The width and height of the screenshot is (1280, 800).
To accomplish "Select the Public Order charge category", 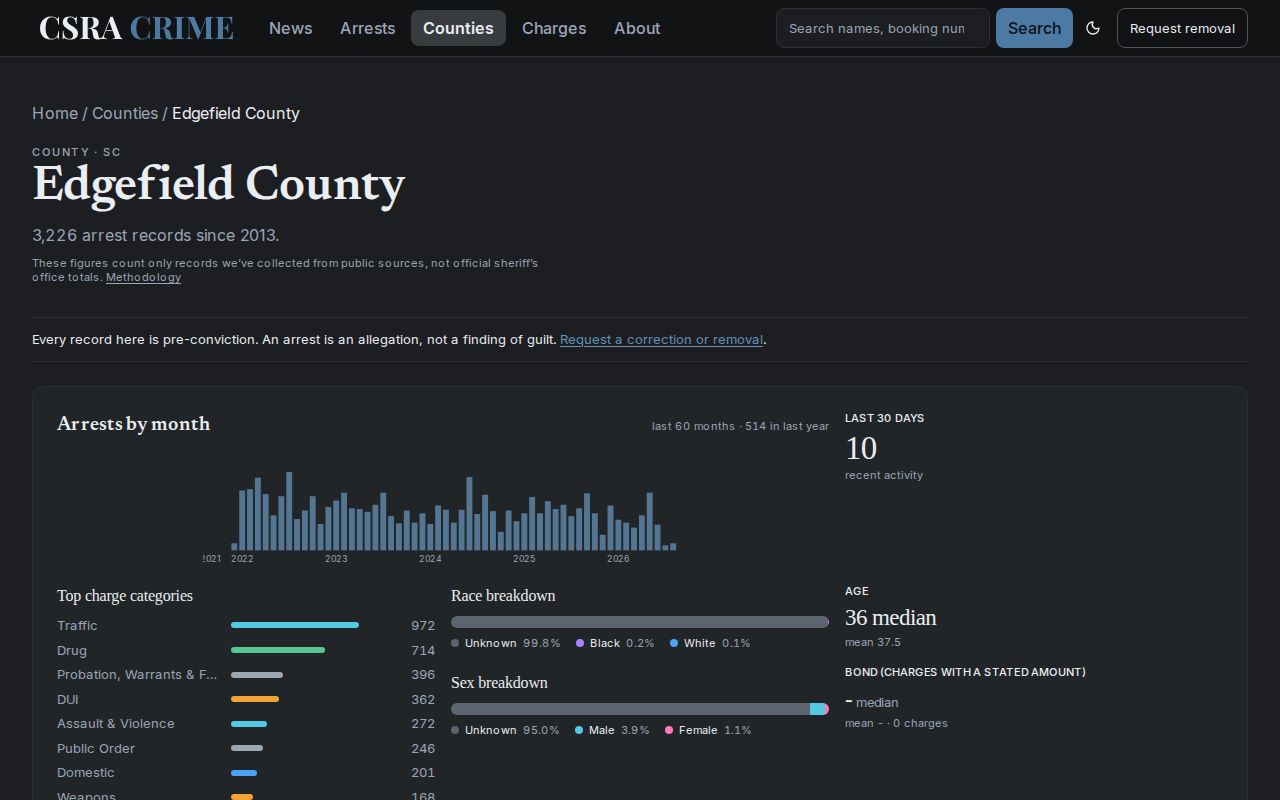I will tap(96, 748).
